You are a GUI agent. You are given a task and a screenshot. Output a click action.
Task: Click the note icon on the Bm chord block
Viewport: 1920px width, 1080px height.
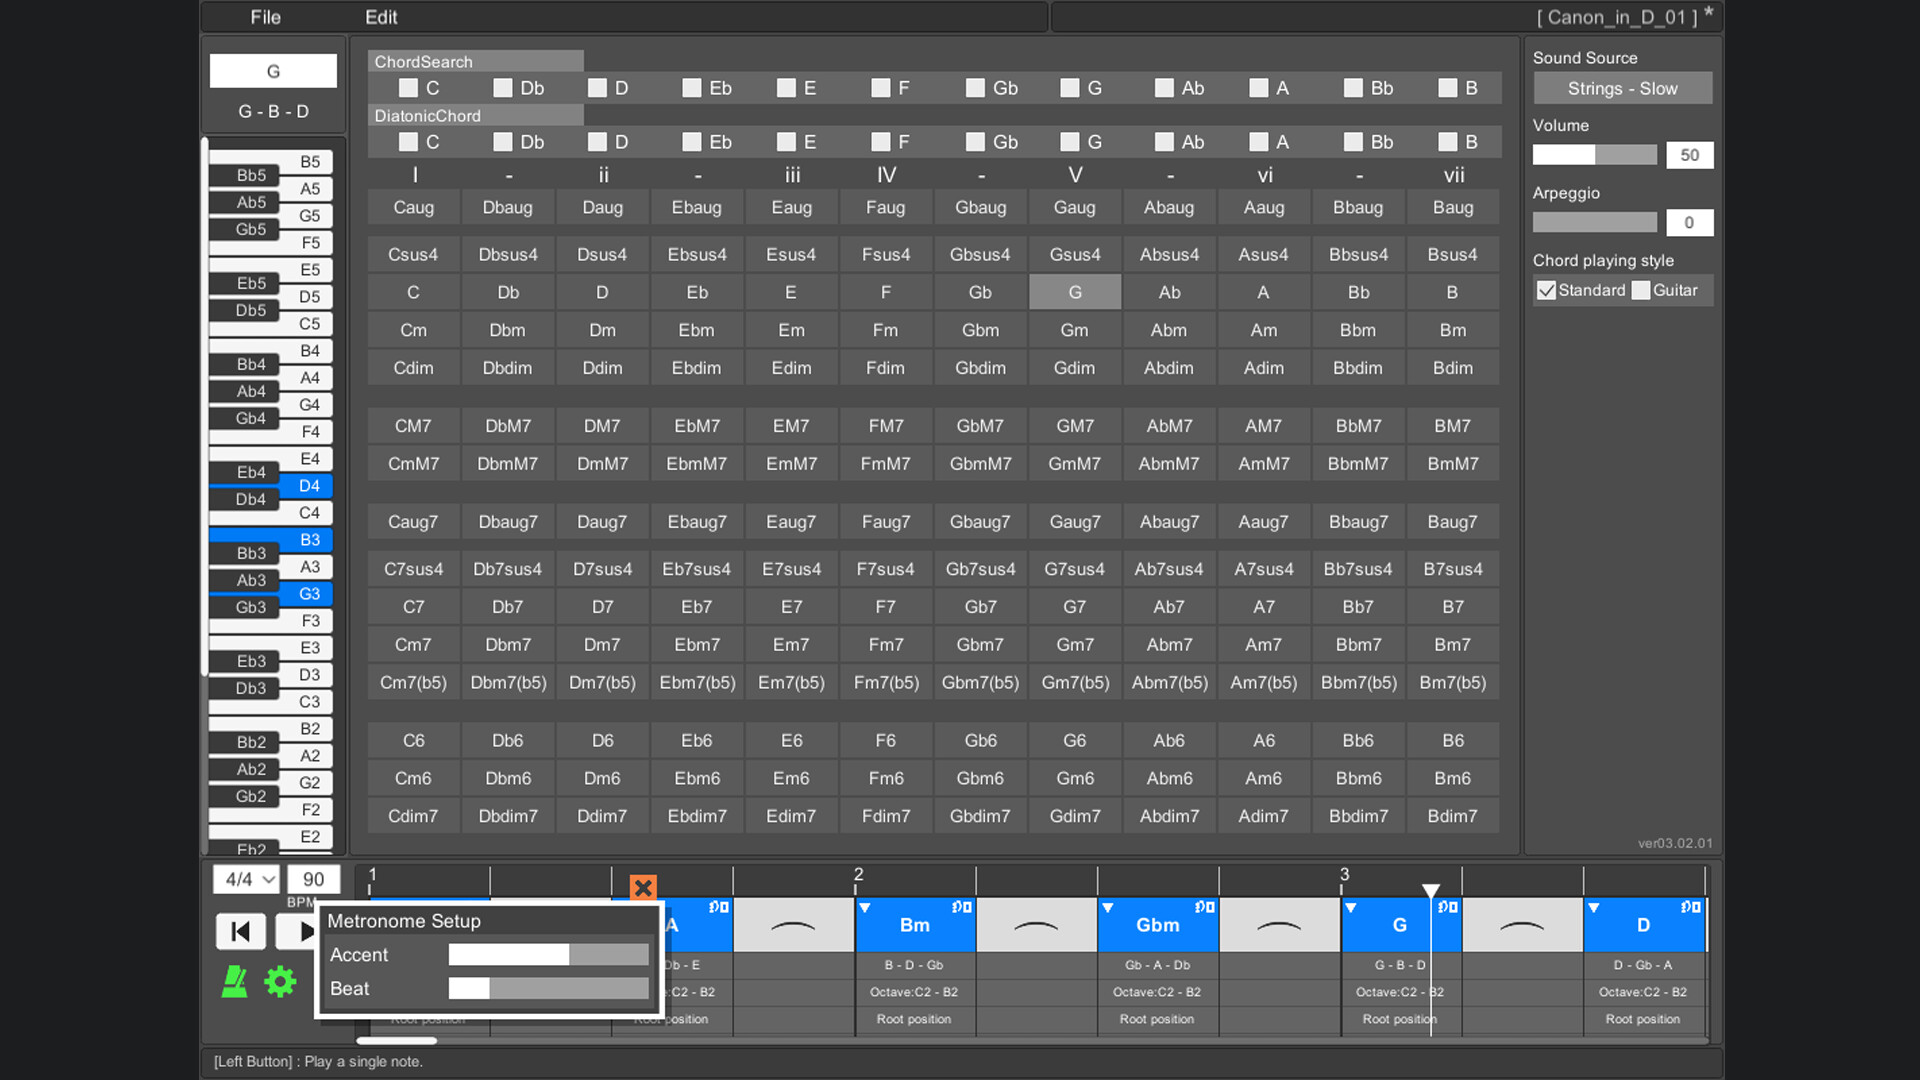coord(956,908)
